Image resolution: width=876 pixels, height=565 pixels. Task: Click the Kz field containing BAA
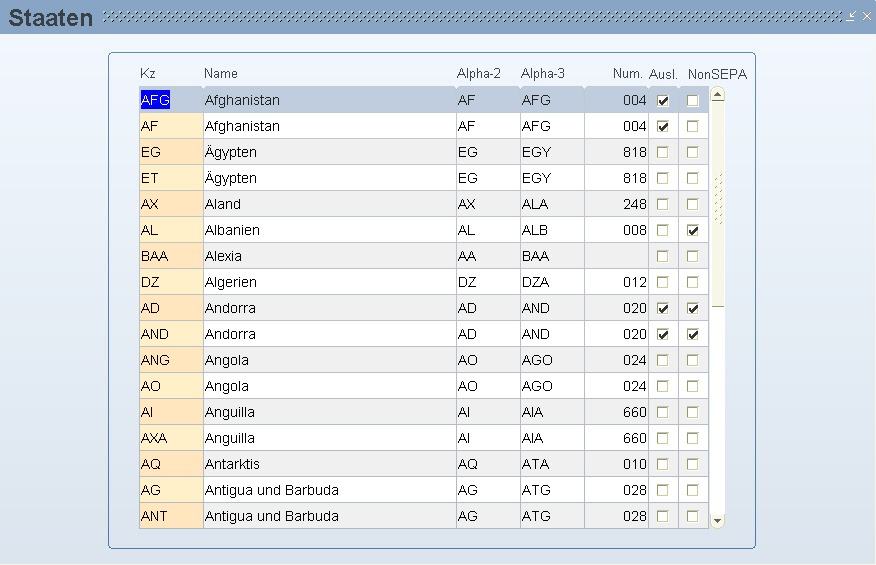pos(170,256)
